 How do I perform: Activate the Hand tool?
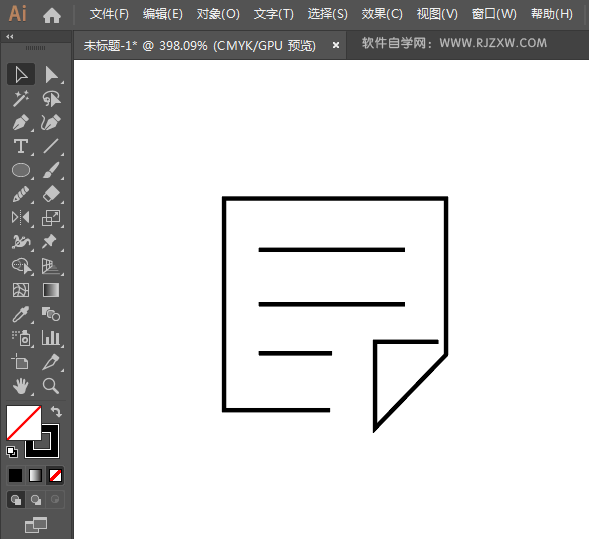pyautogui.click(x=21, y=386)
